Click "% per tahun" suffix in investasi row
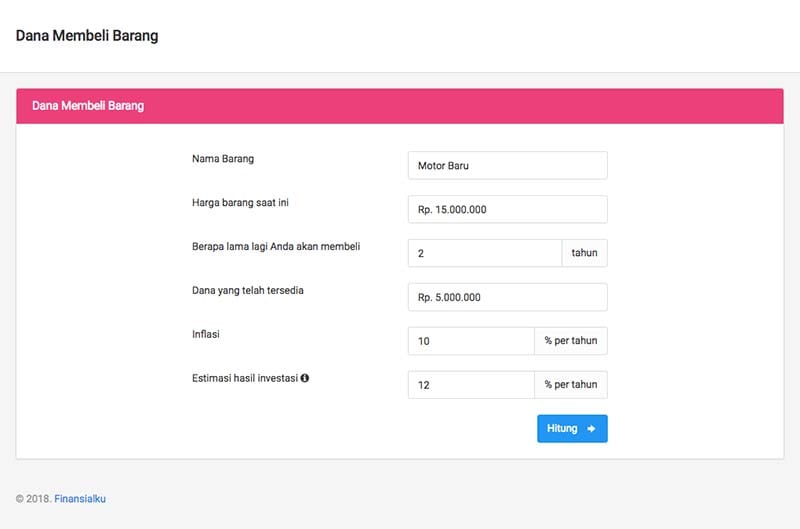 [570, 385]
